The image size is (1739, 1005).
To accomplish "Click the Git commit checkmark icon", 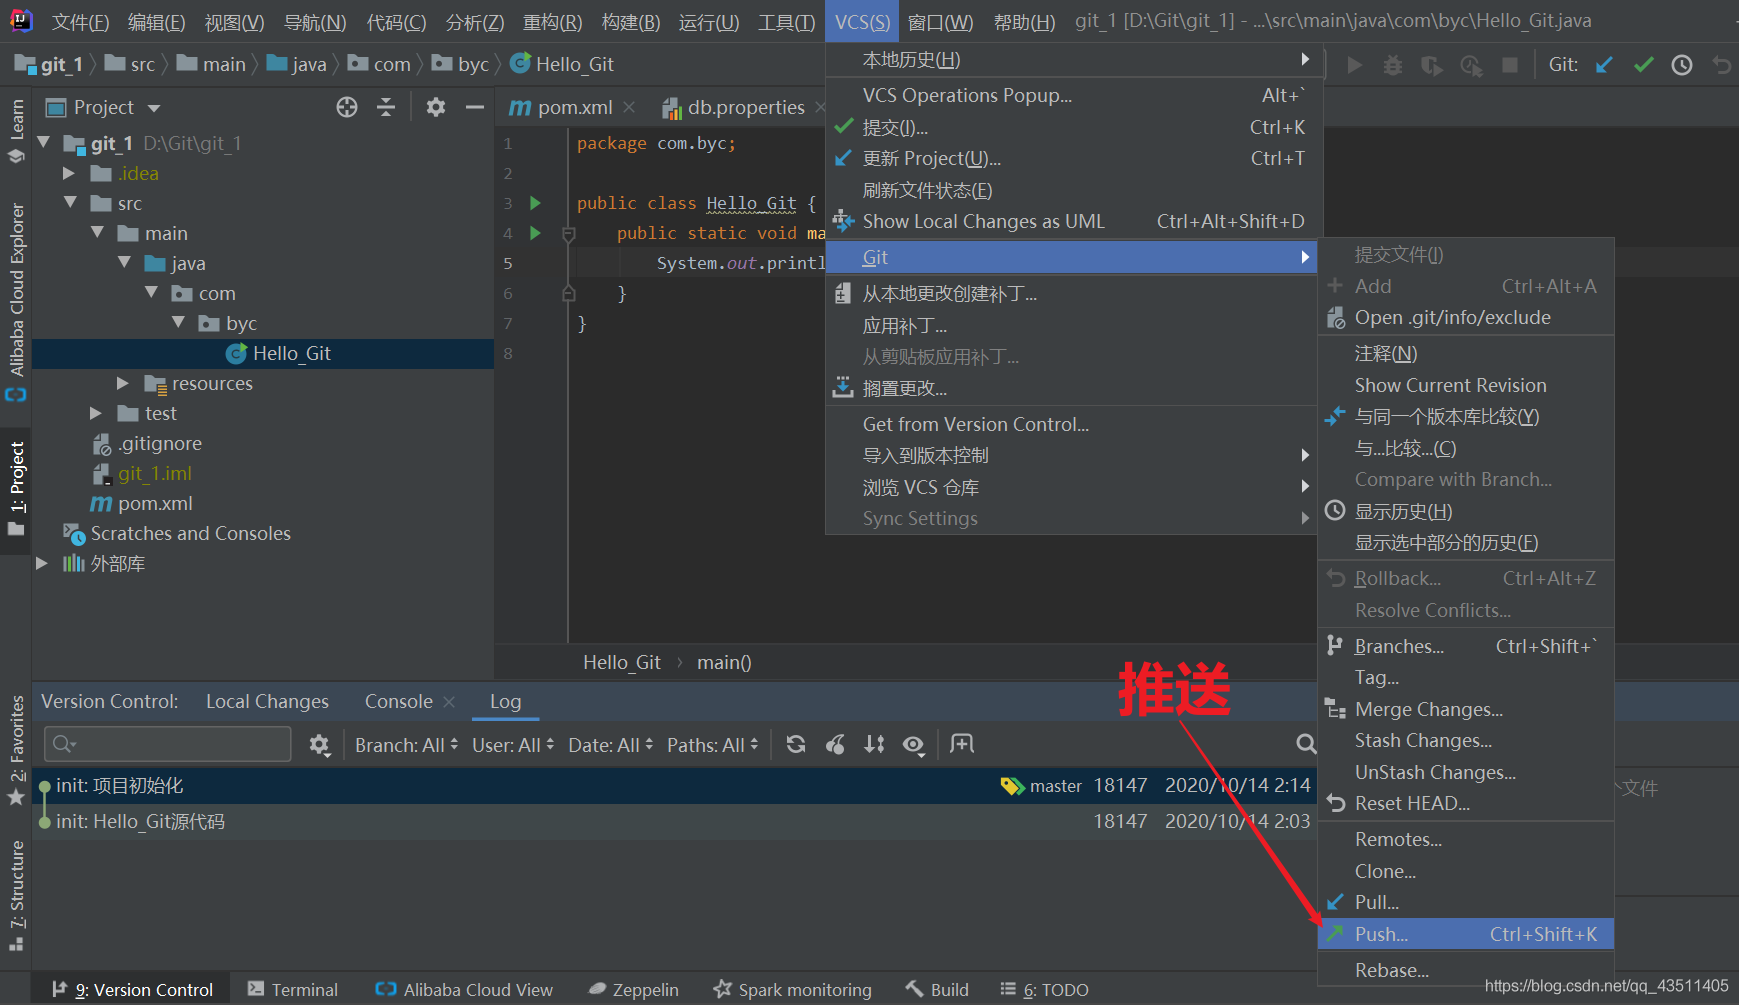I will [1643, 65].
